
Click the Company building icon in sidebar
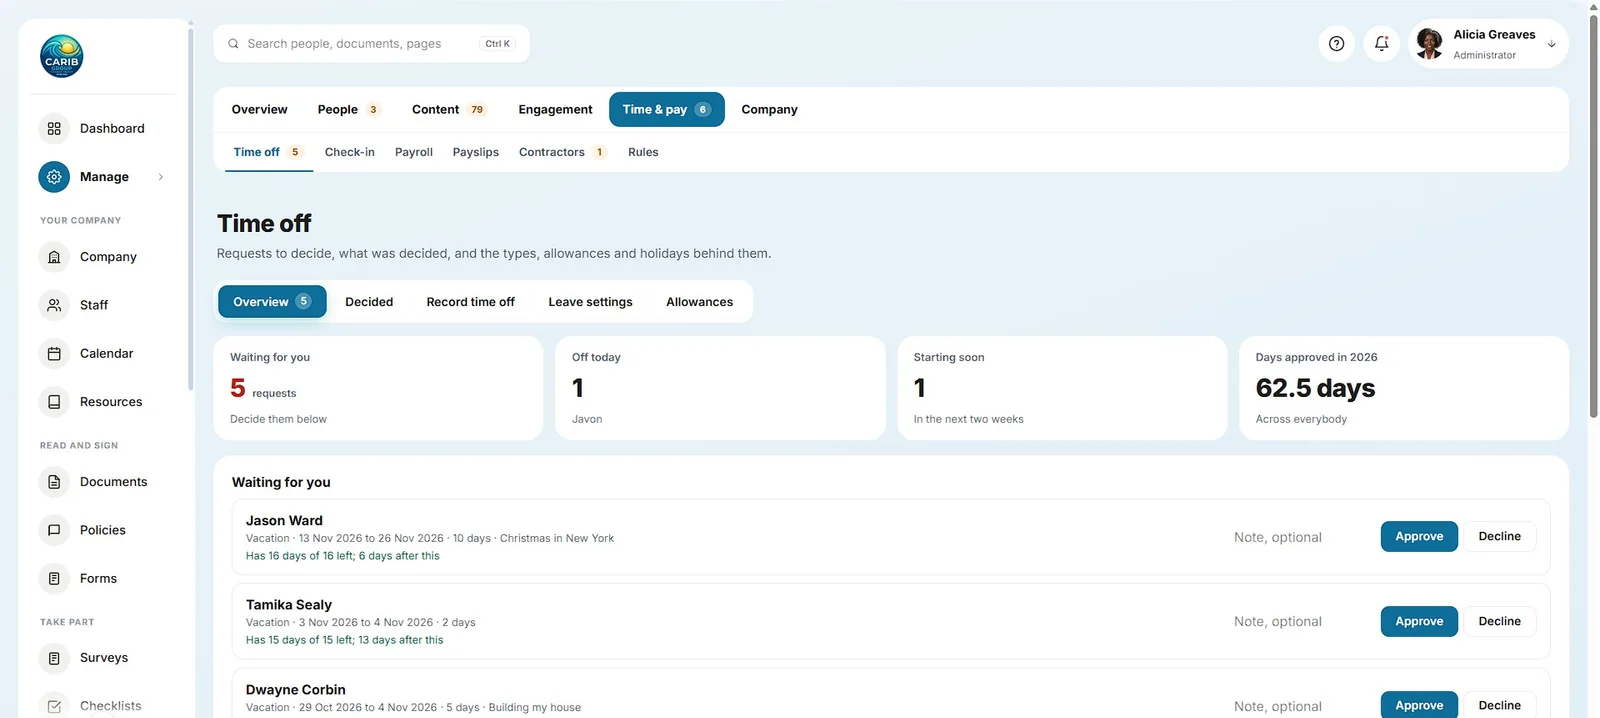coord(54,257)
